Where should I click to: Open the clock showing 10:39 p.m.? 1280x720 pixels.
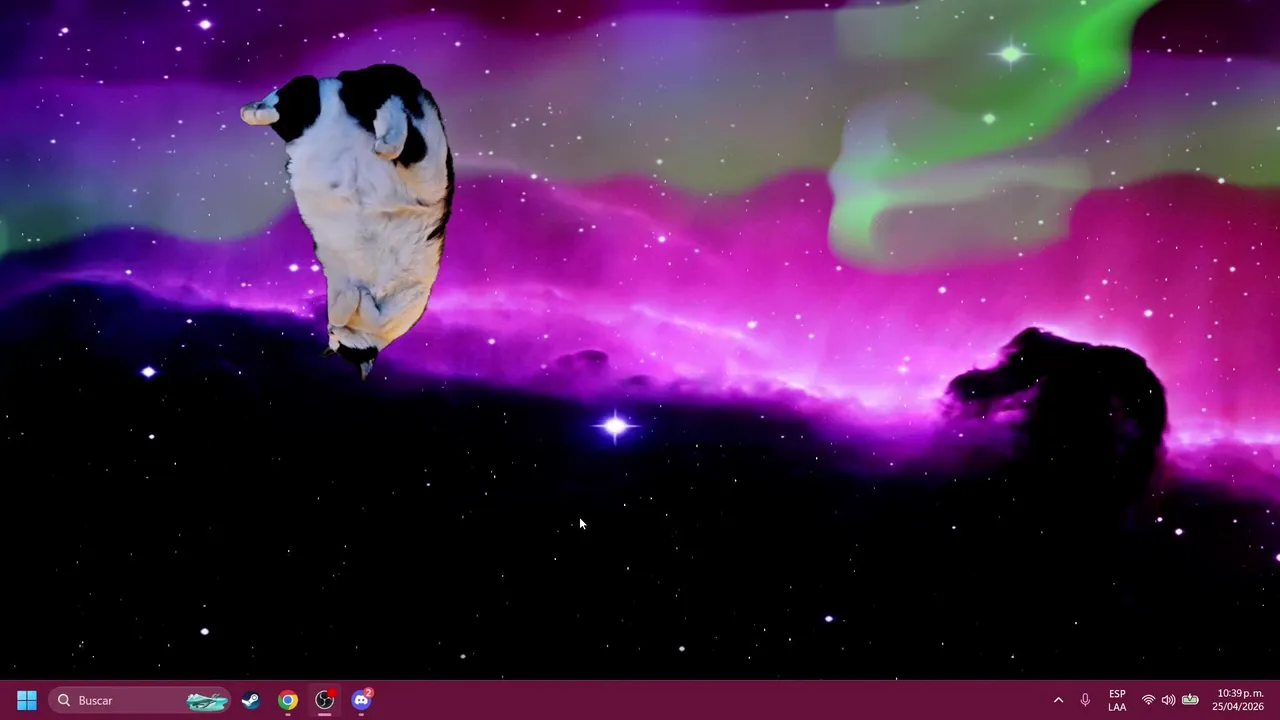[1238, 700]
